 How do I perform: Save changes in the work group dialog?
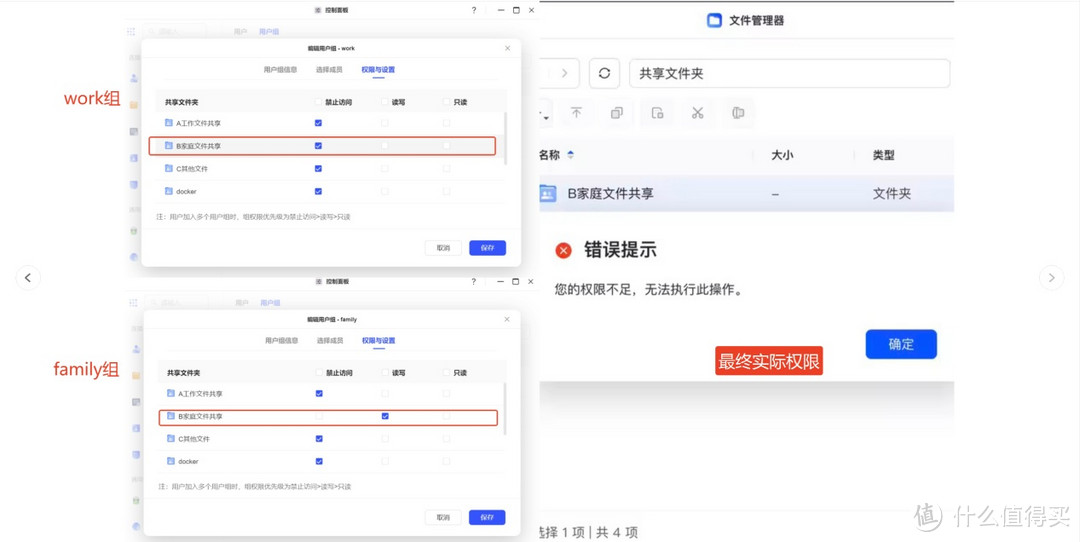point(488,248)
